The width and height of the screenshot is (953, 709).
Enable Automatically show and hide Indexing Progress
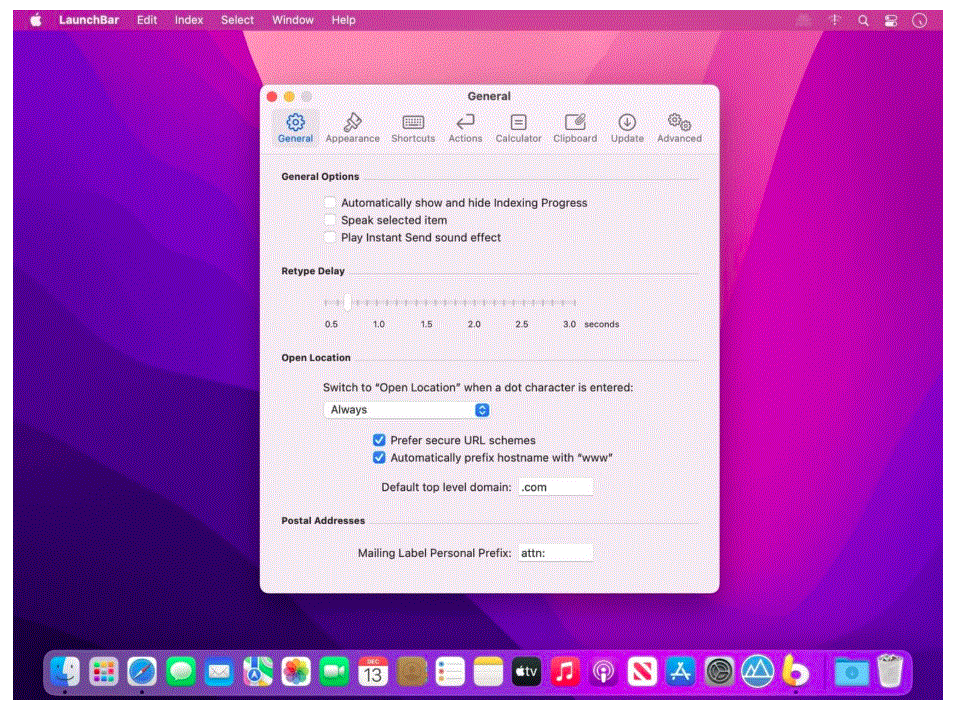[x=330, y=202]
